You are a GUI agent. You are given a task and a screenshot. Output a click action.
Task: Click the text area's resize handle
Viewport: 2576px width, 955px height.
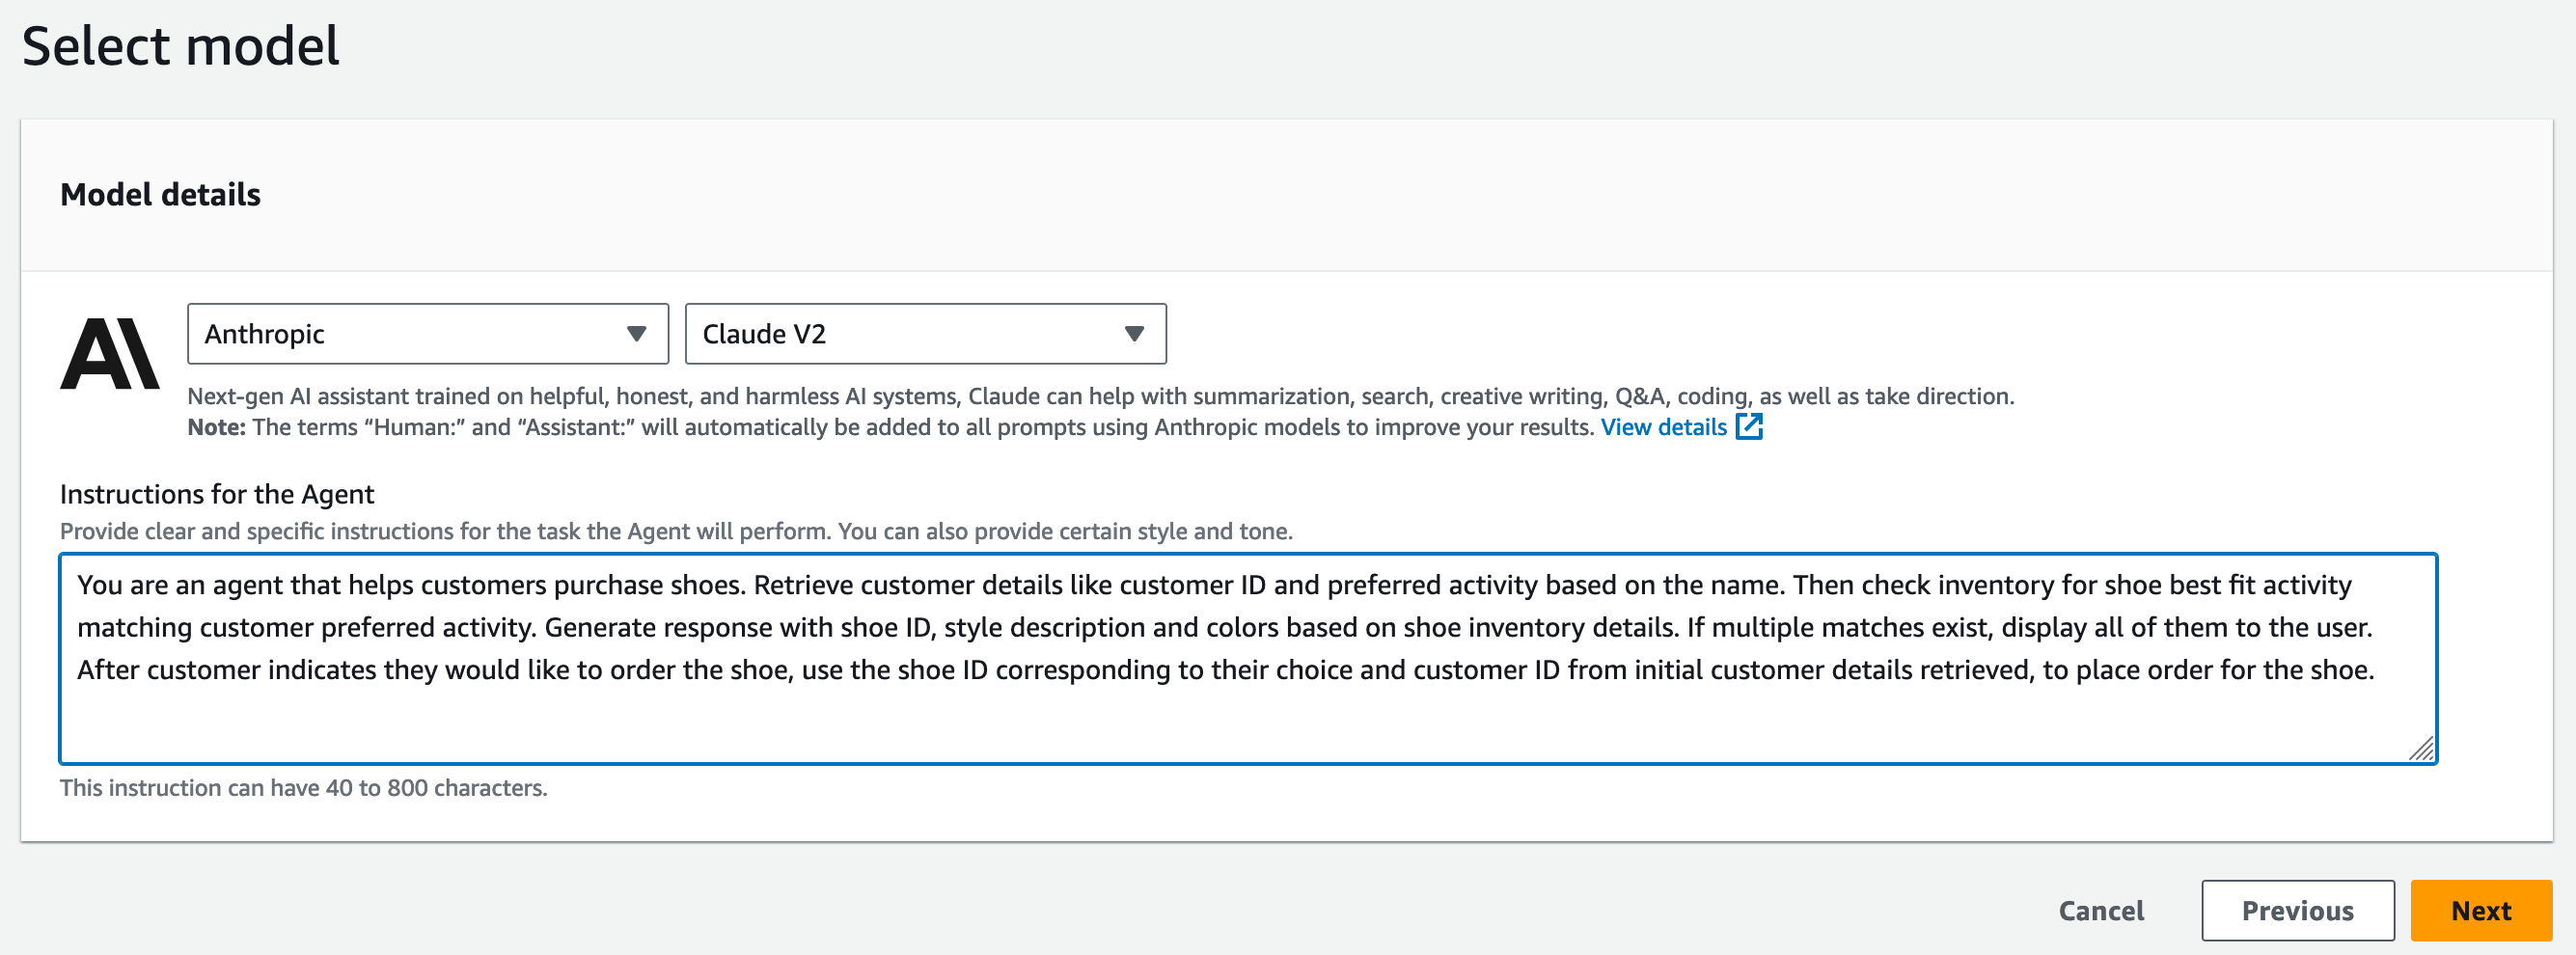pos(2421,748)
